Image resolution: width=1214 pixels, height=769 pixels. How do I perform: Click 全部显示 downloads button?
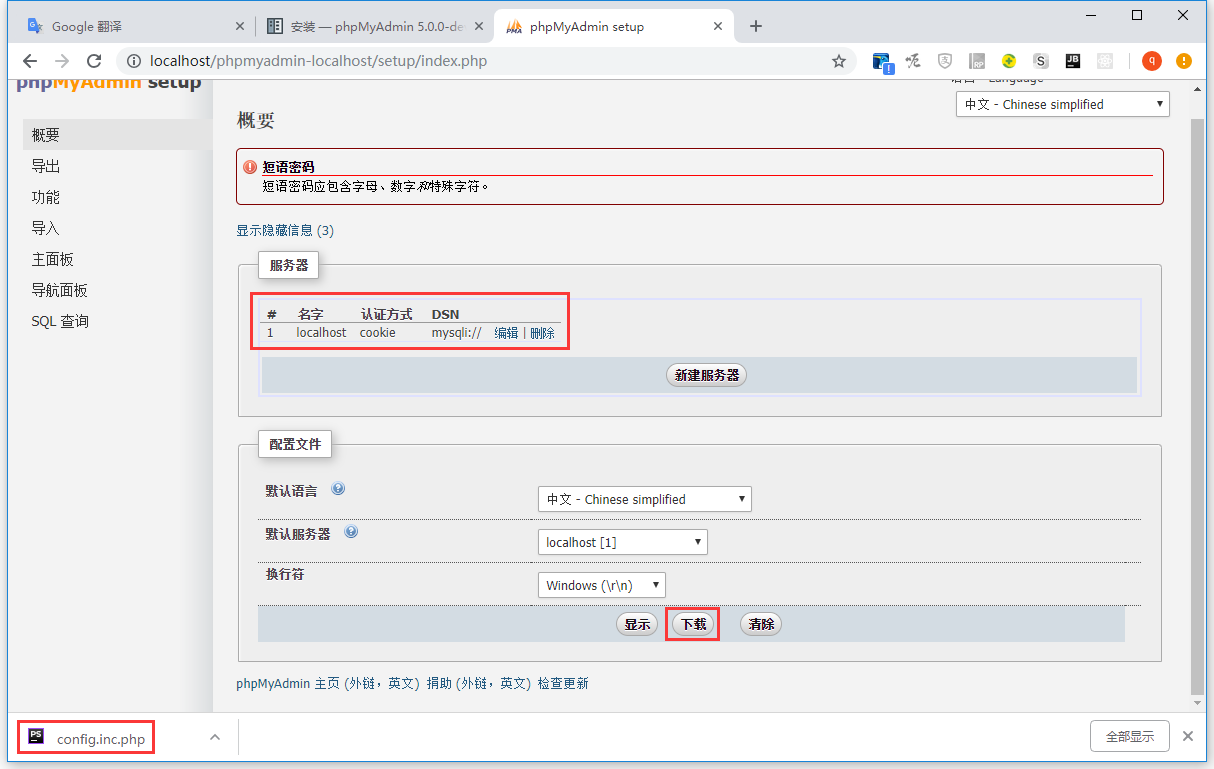coord(1130,737)
